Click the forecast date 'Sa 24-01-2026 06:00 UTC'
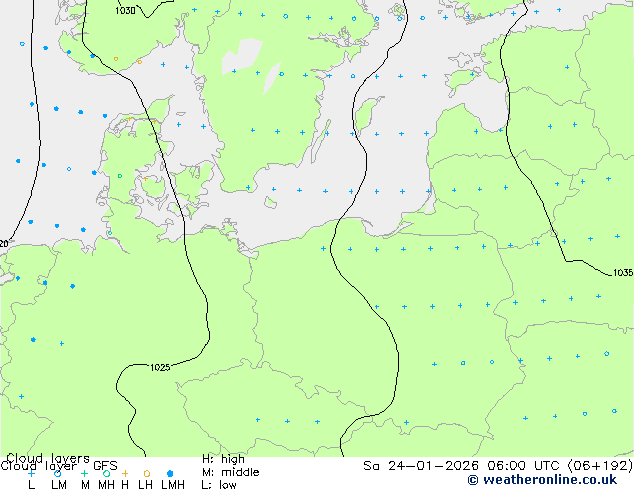Screen dimensions: 634x490 pyautogui.click(x=463, y=466)
